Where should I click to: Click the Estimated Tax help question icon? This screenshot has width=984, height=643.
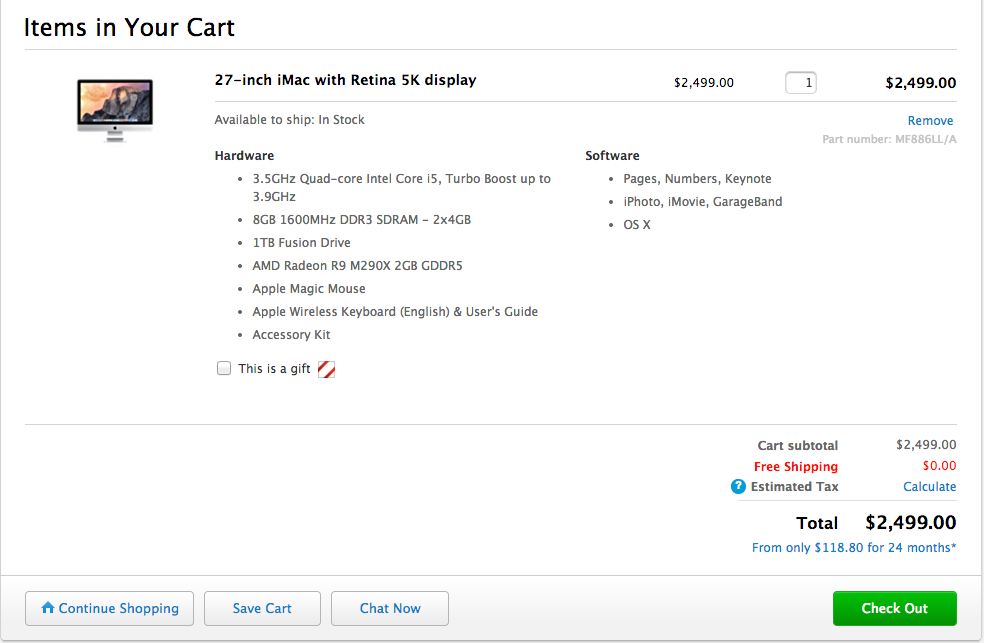pyautogui.click(x=738, y=486)
